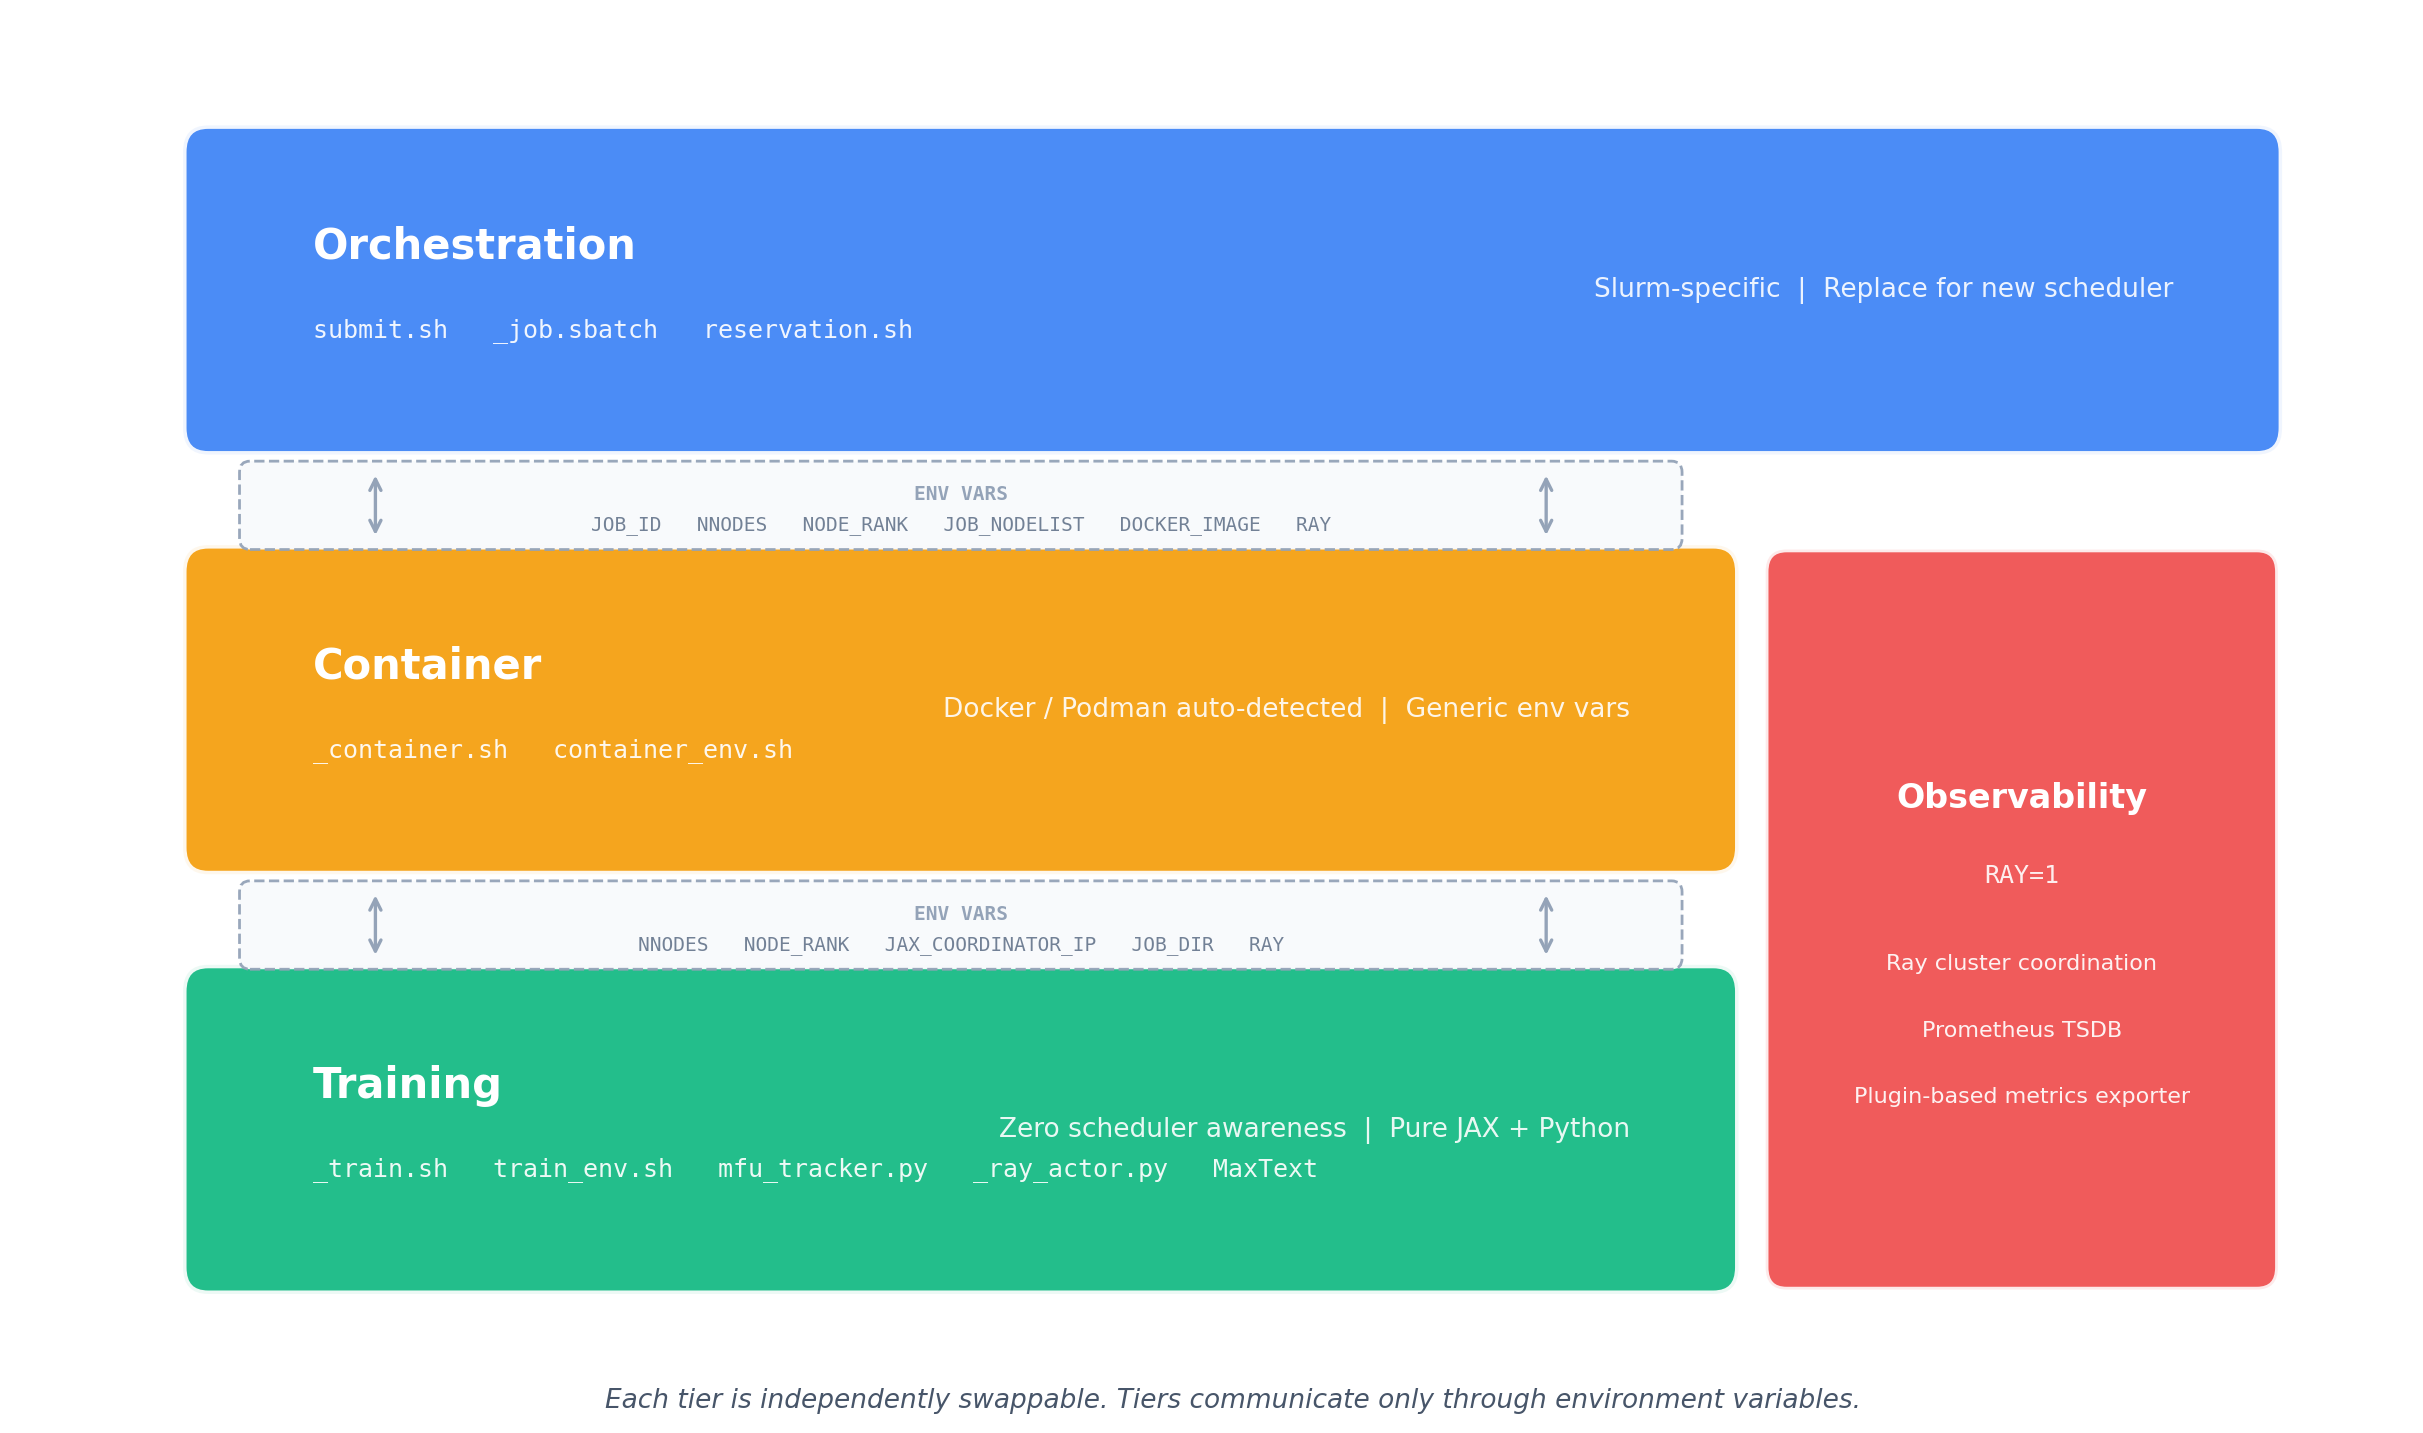Viewport: 2423px width, 1433px height.
Task: Select the Container tier heading
Action: pos(427,666)
